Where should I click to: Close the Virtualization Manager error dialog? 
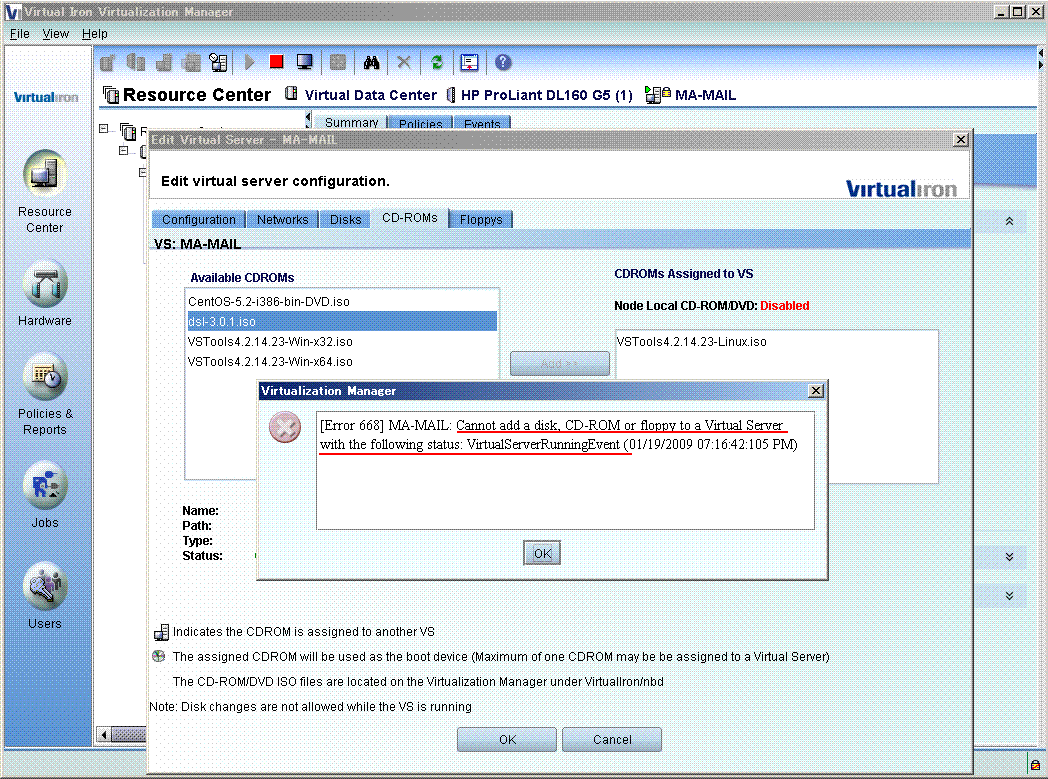click(816, 391)
